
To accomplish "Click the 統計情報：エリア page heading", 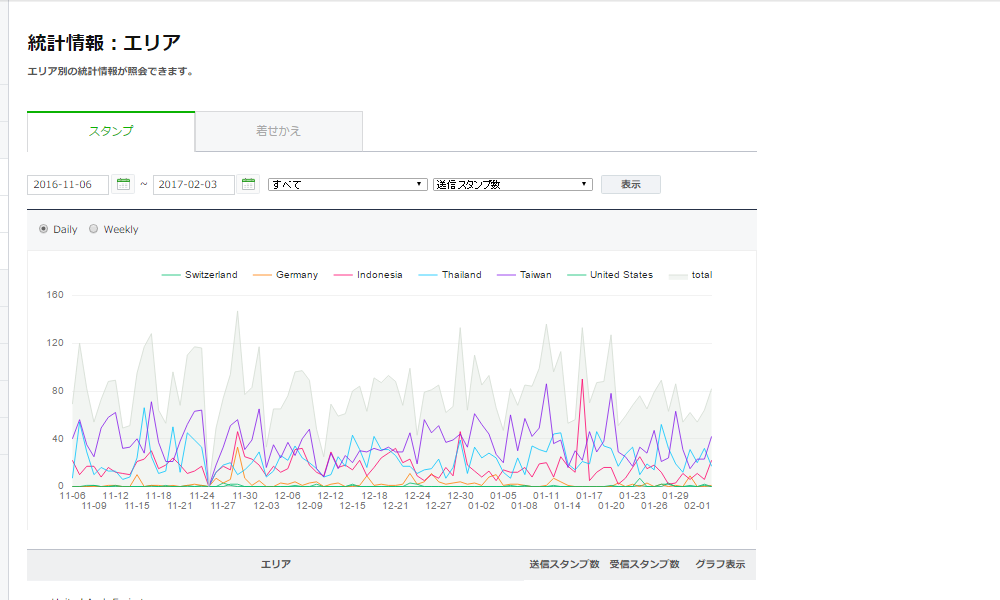I will [x=104, y=43].
